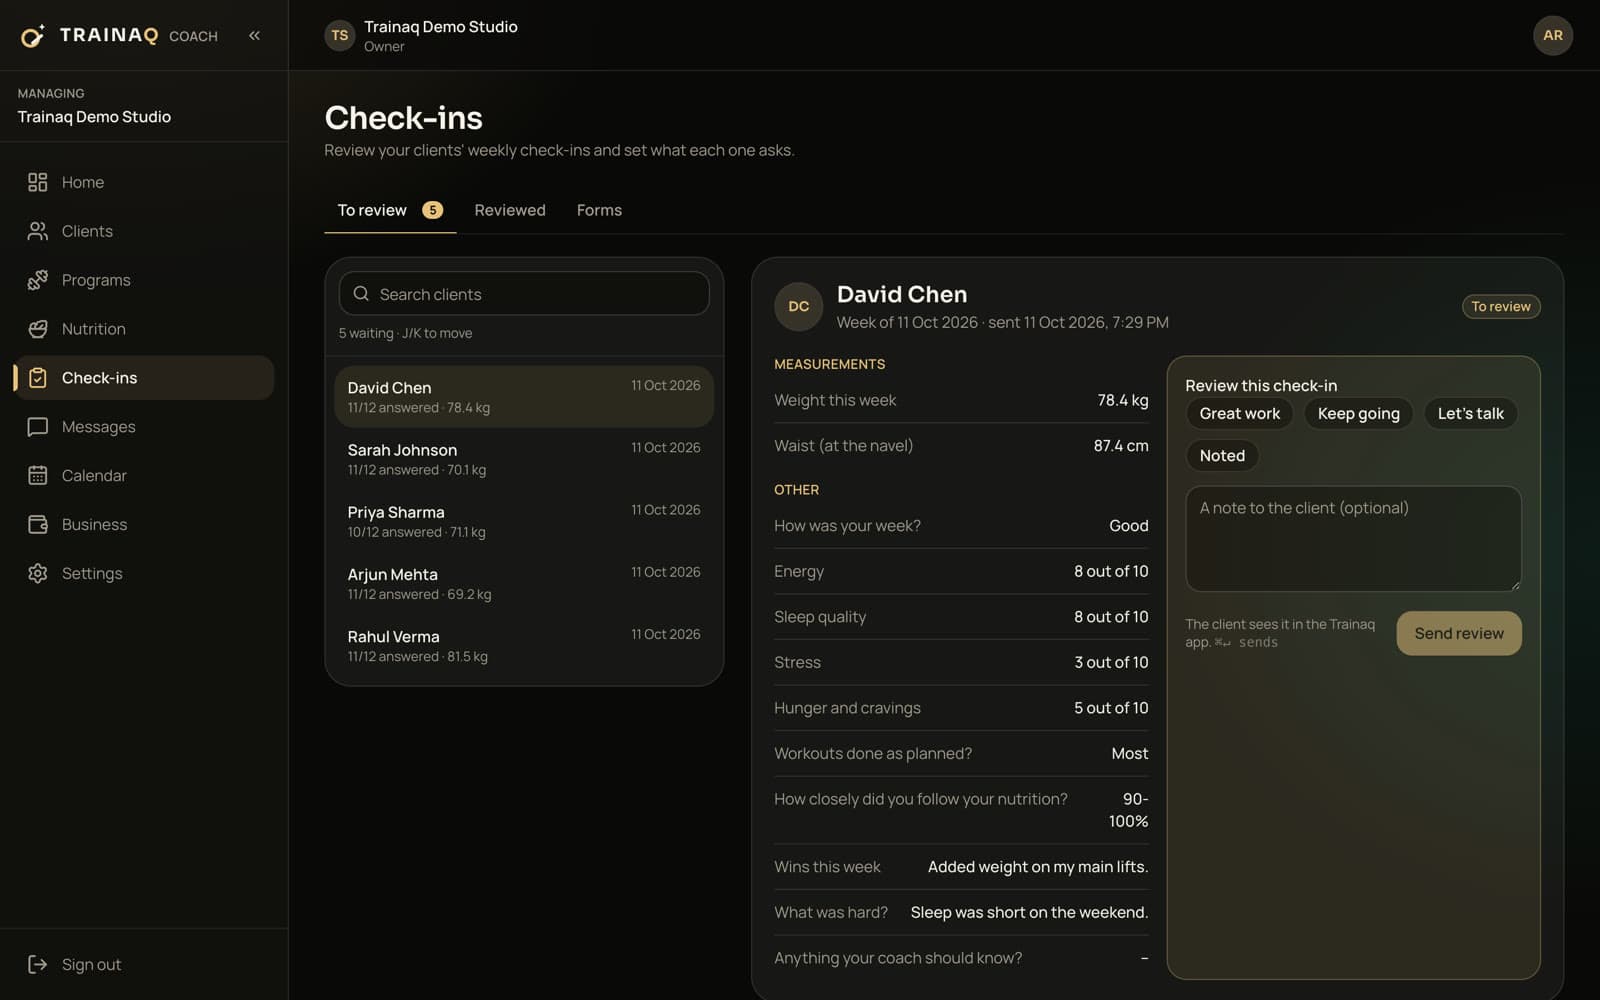Open the AR user avatar menu
The width and height of the screenshot is (1600, 1000).
[x=1553, y=36]
